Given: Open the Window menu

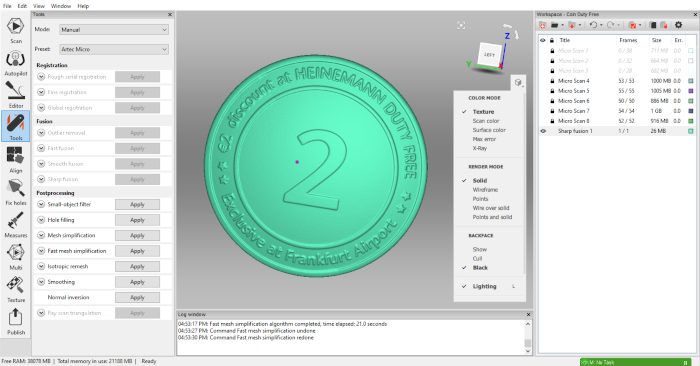Looking at the screenshot, I should pyautogui.click(x=61, y=6).
